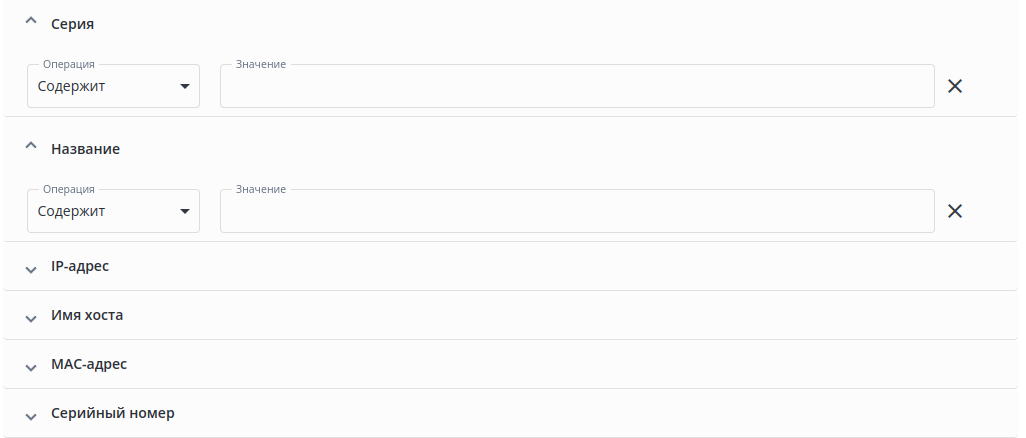Click the Имя хоста filter title

click(87, 315)
